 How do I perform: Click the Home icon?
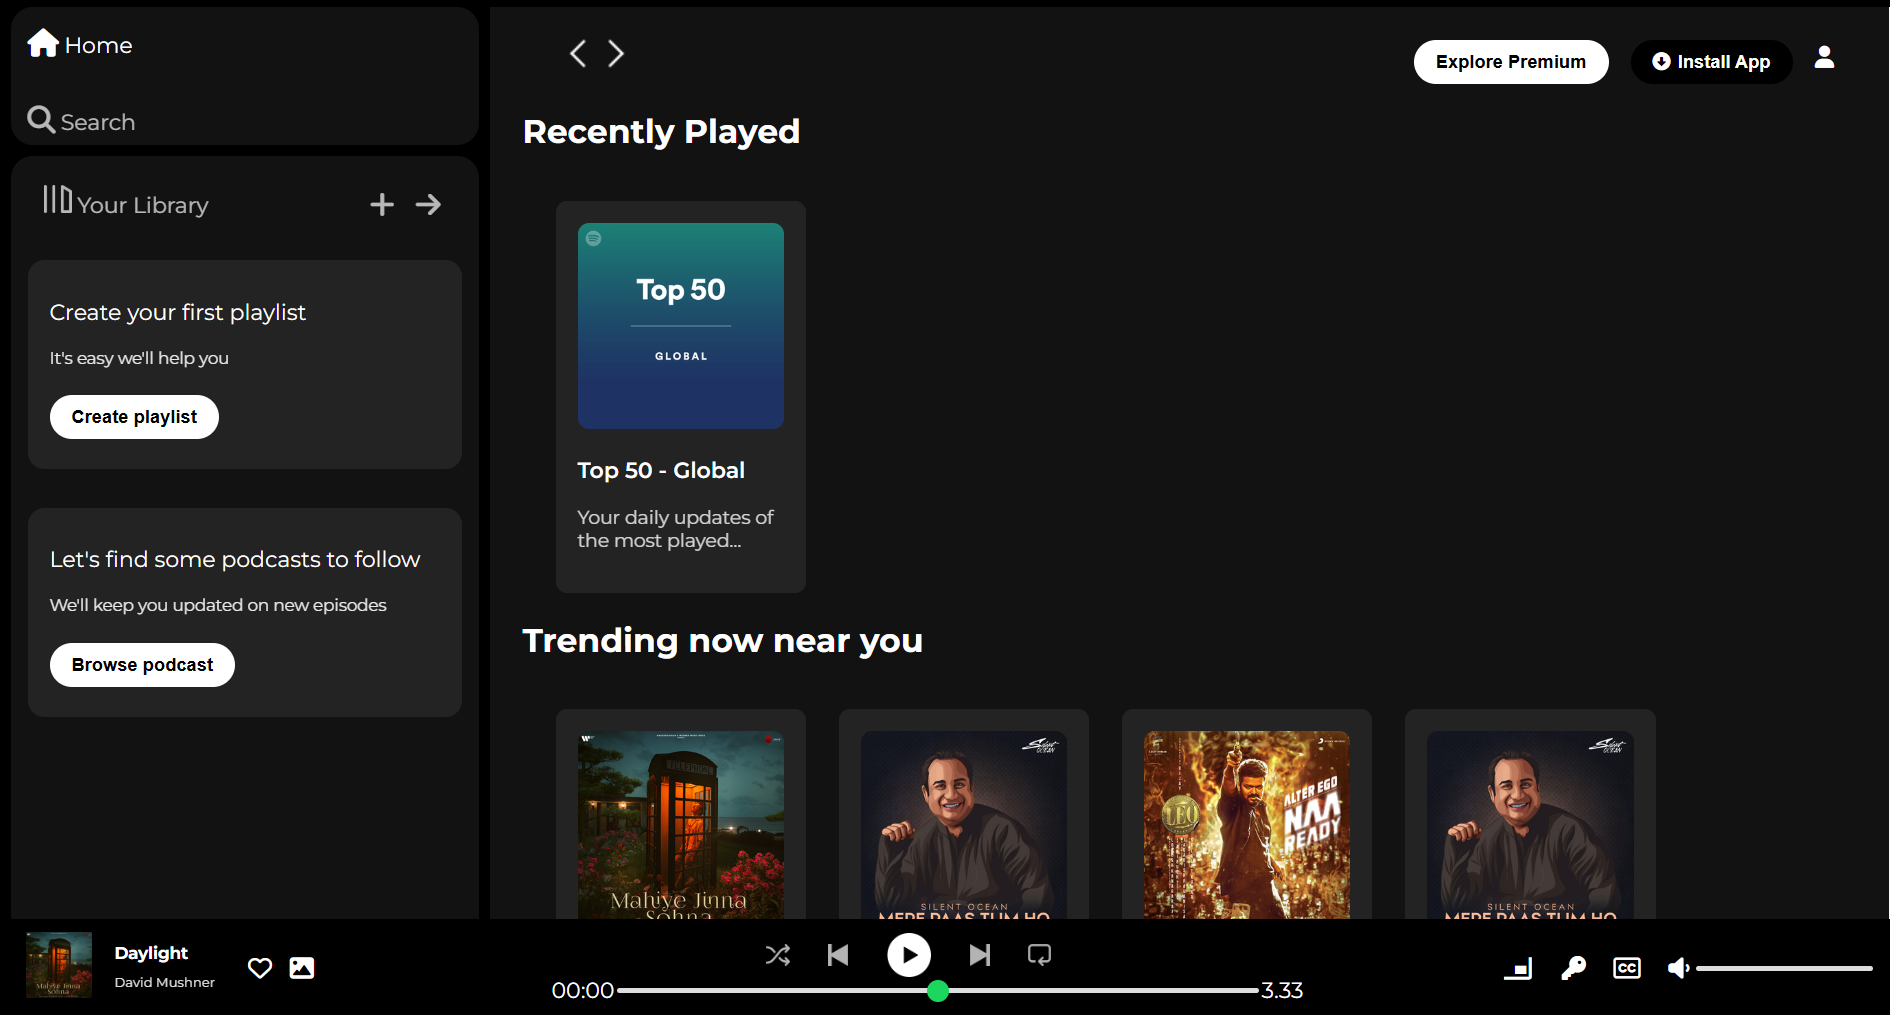42,42
